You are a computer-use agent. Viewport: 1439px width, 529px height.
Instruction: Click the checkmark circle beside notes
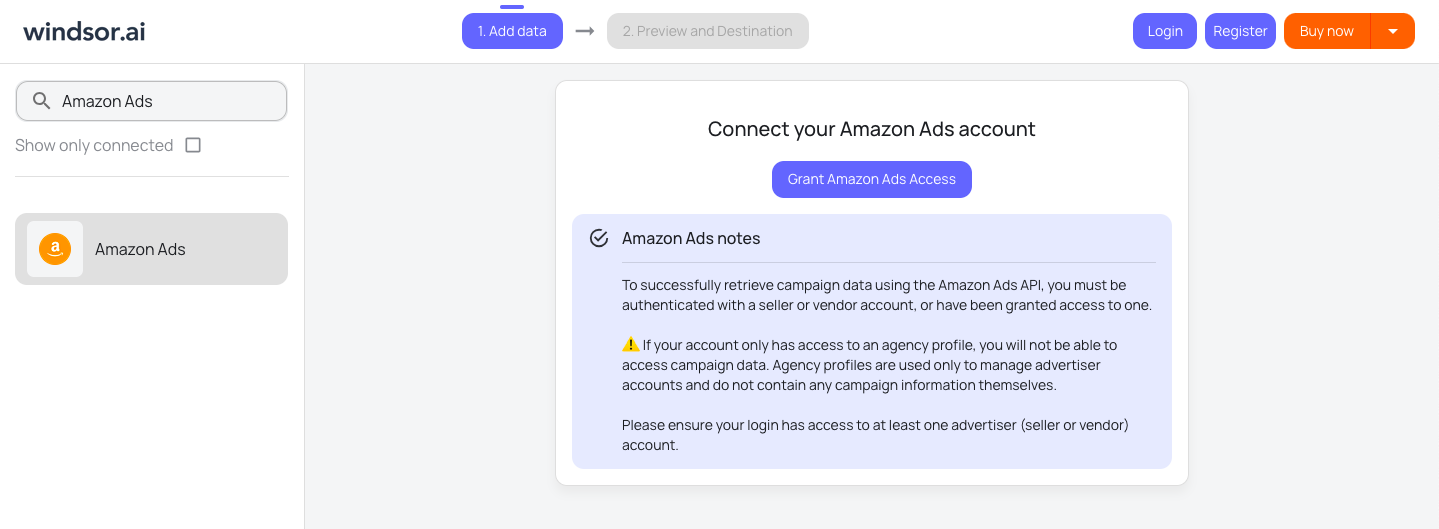(599, 238)
